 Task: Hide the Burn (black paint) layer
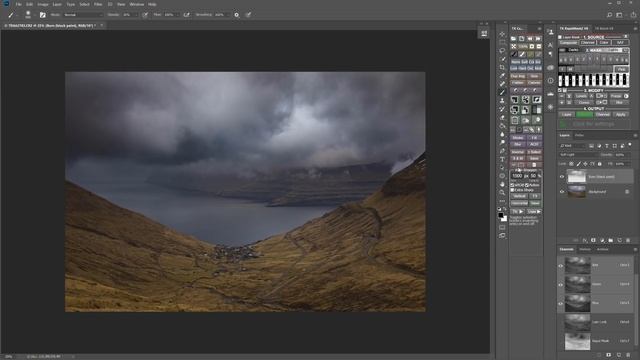(x=562, y=177)
